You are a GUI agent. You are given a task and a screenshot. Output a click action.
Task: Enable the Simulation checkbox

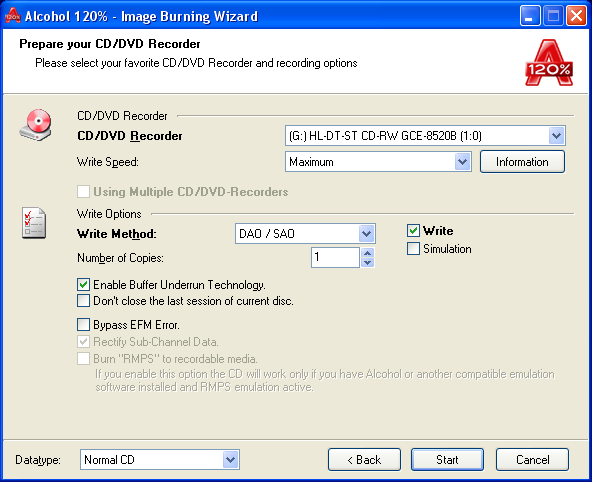(x=413, y=249)
